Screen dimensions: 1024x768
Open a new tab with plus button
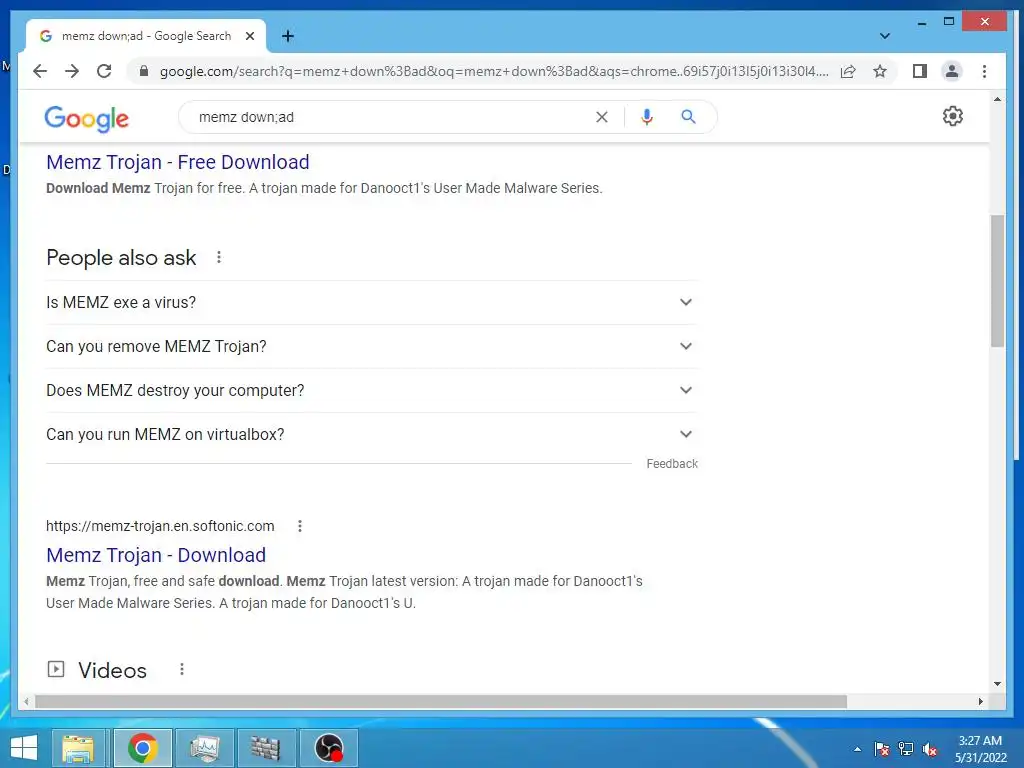tap(287, 36)
